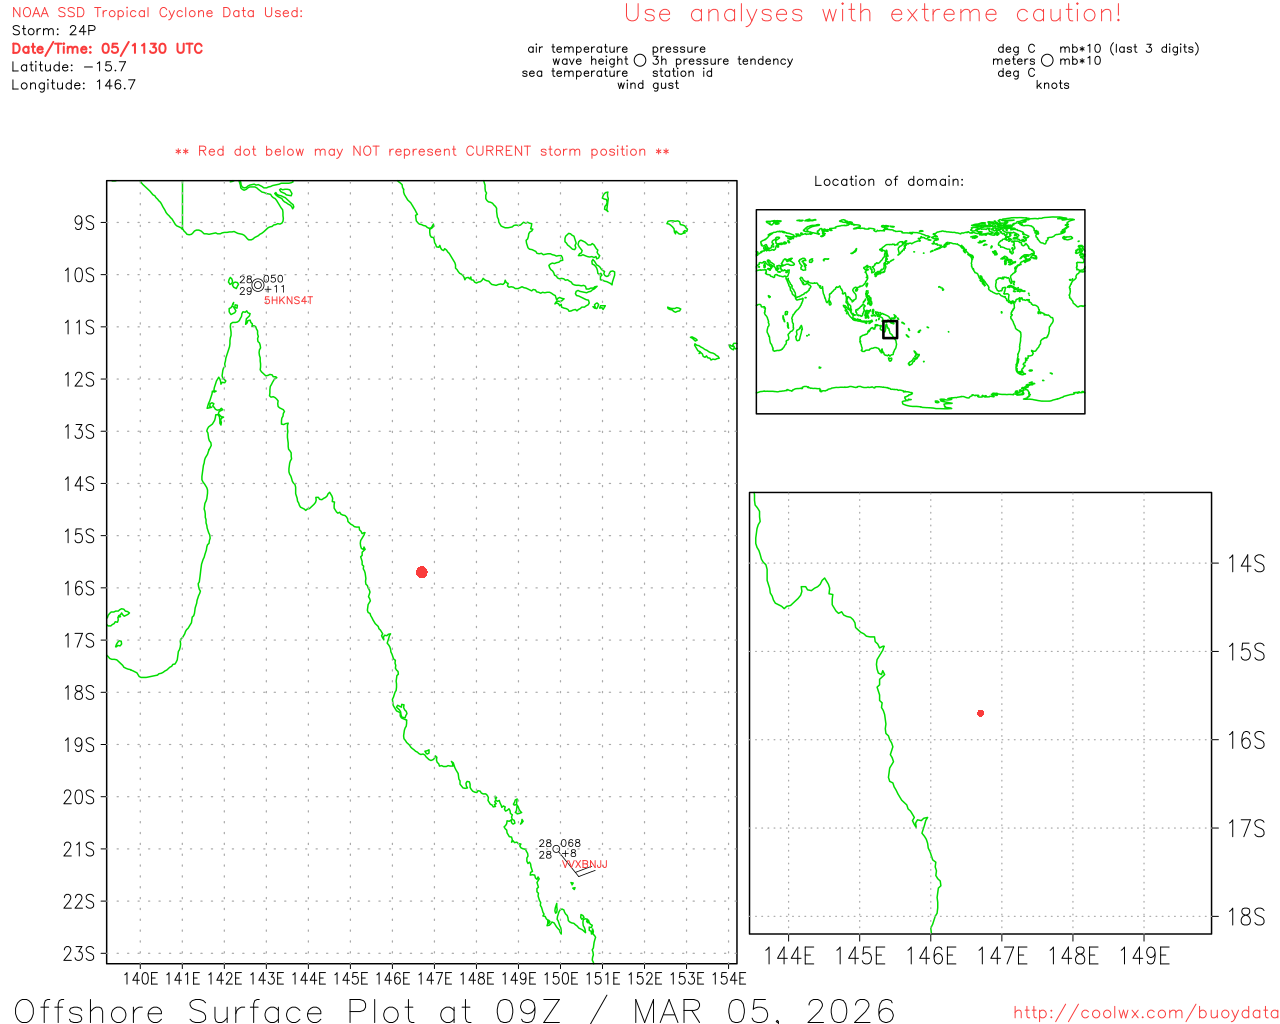This screenshot has height=1024, width=1280.
Task: Click 'wave height' legend label
Action: 590,61
